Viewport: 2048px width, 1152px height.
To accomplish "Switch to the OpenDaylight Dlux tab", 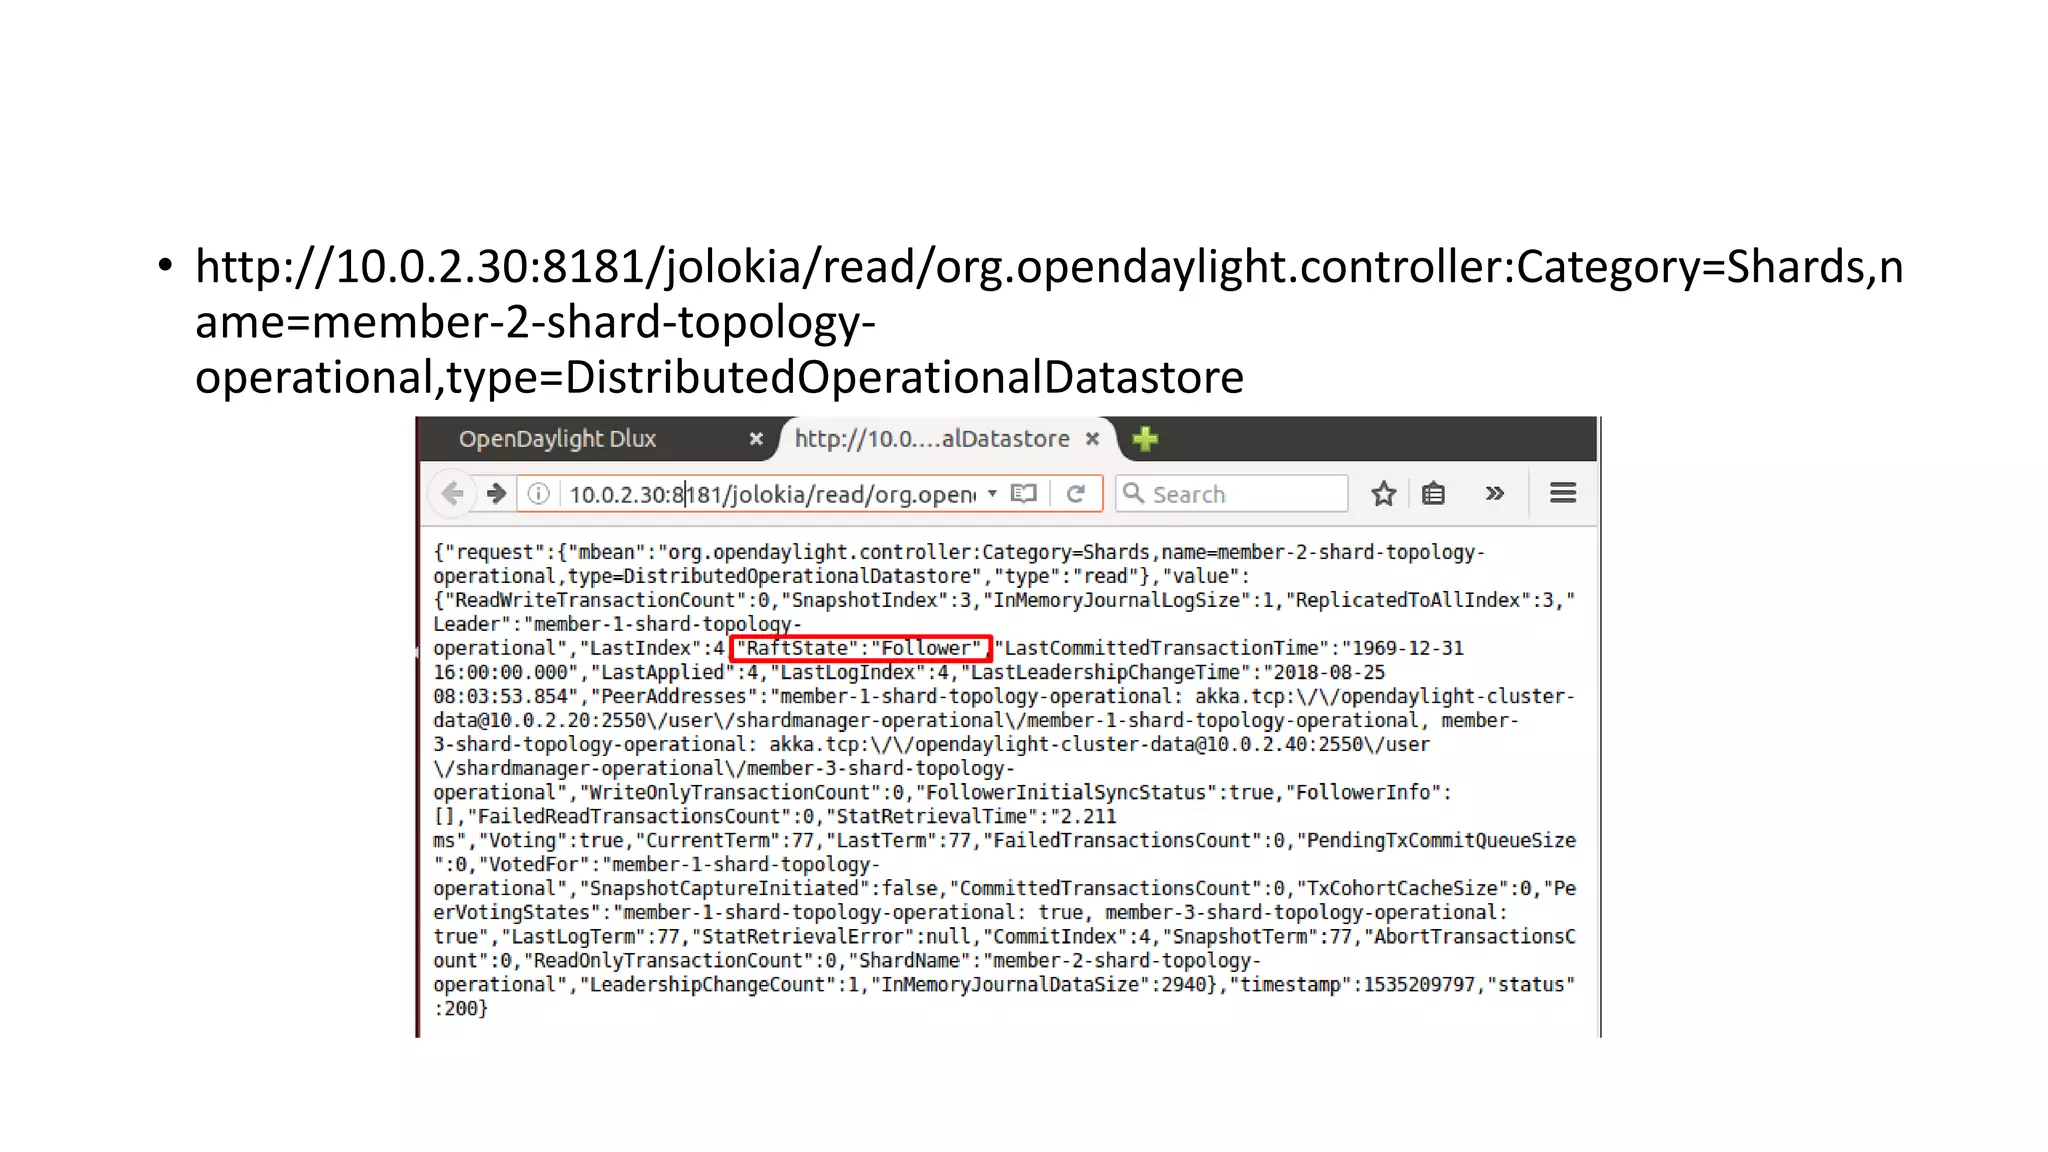I will (557, 439).
